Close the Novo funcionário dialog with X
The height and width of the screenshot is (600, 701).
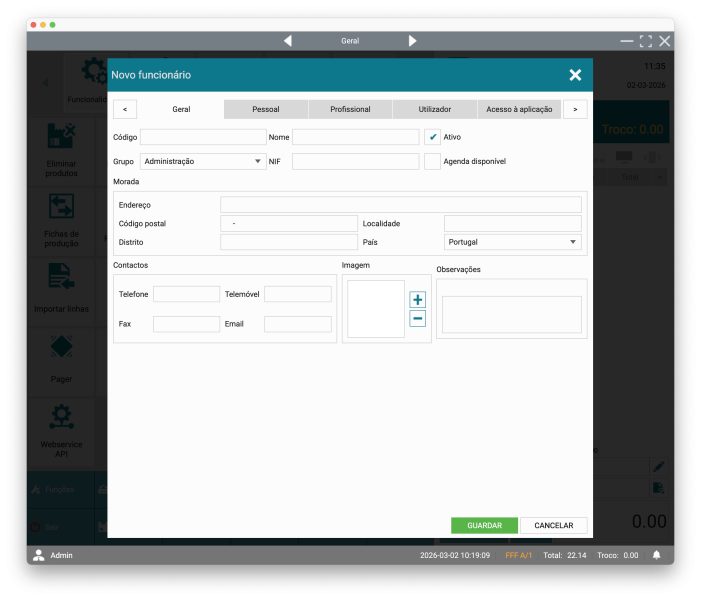(x=575, y=75)
